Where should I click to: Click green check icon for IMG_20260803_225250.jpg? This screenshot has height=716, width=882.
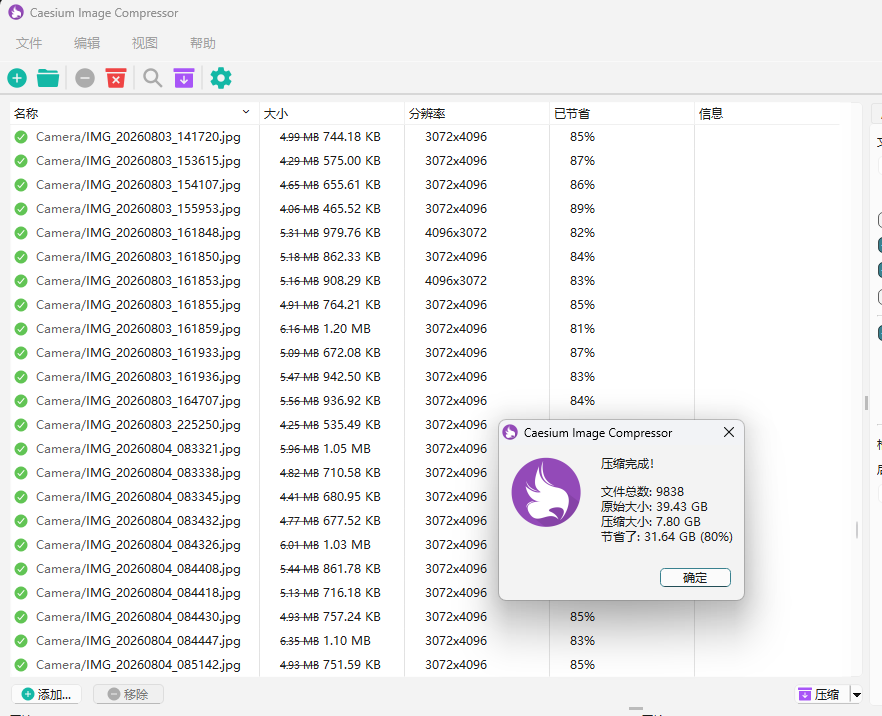coord(21,425)
